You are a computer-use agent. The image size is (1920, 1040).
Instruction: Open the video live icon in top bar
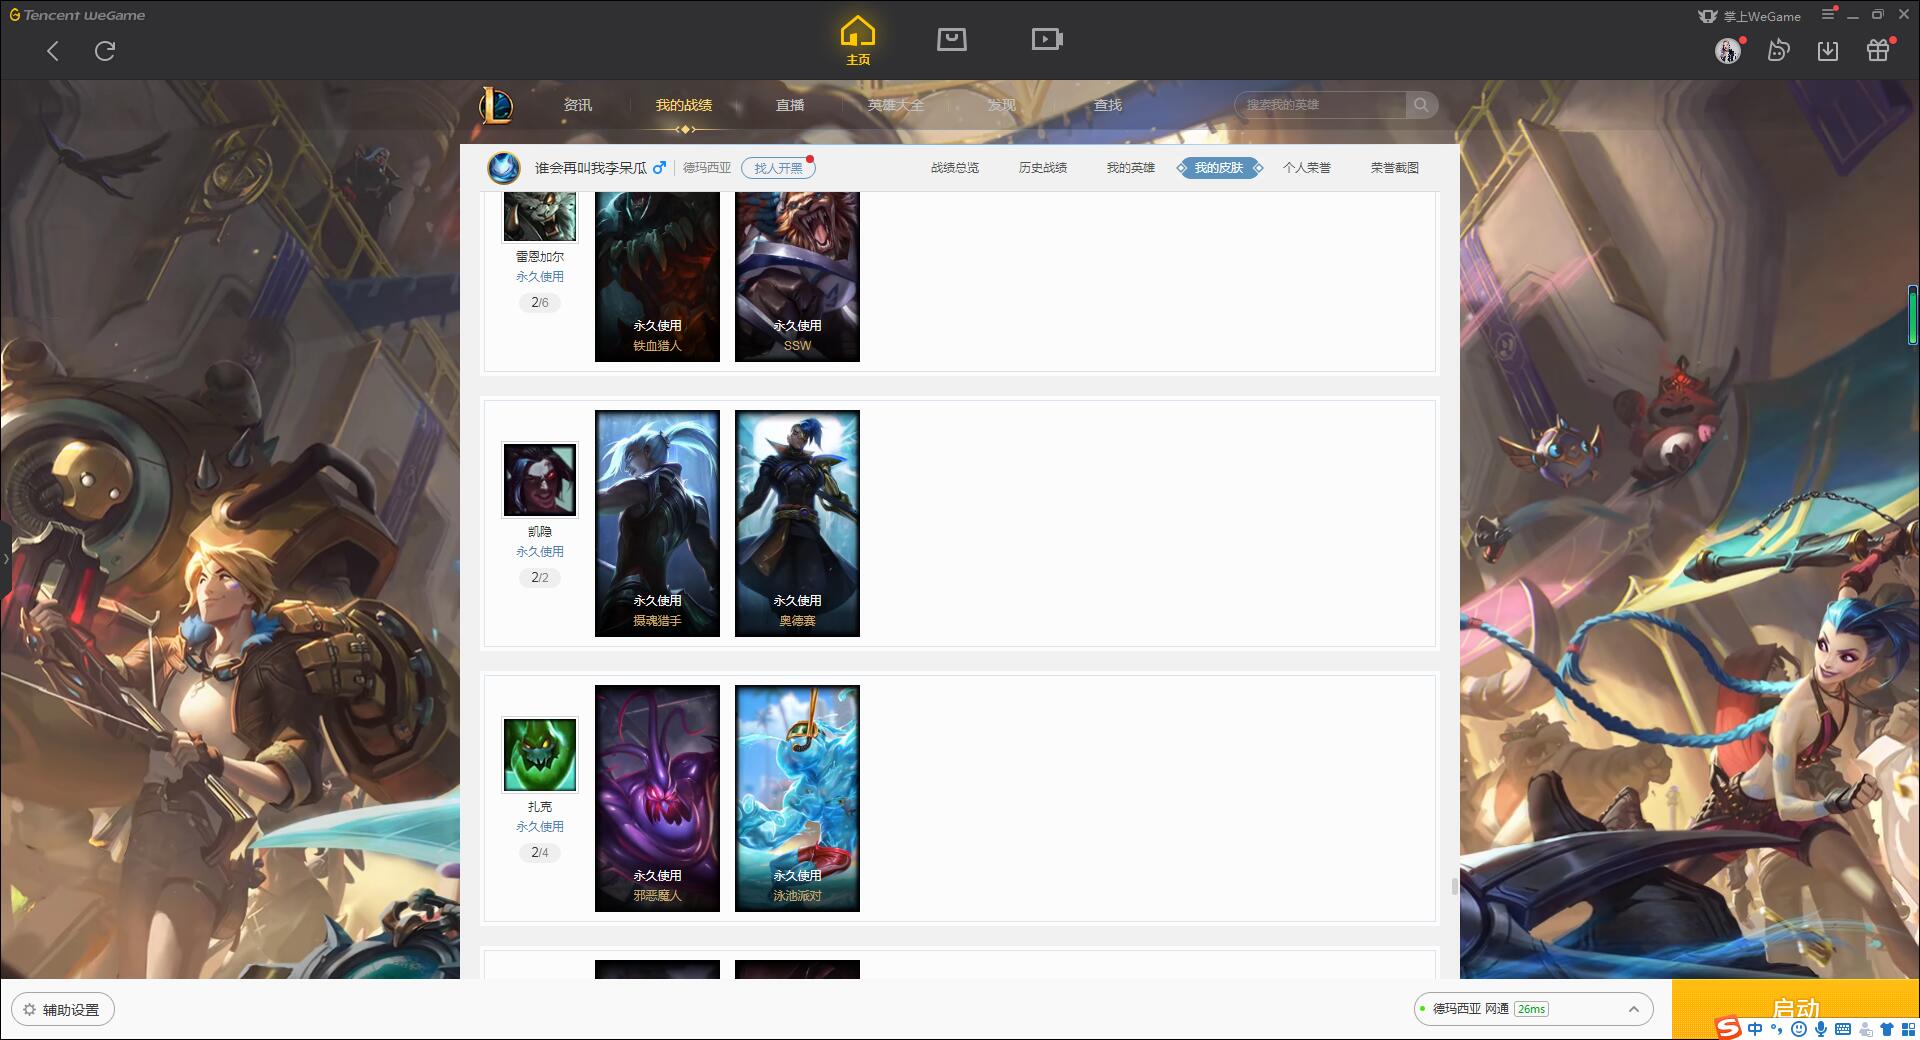coord(1047,39)
